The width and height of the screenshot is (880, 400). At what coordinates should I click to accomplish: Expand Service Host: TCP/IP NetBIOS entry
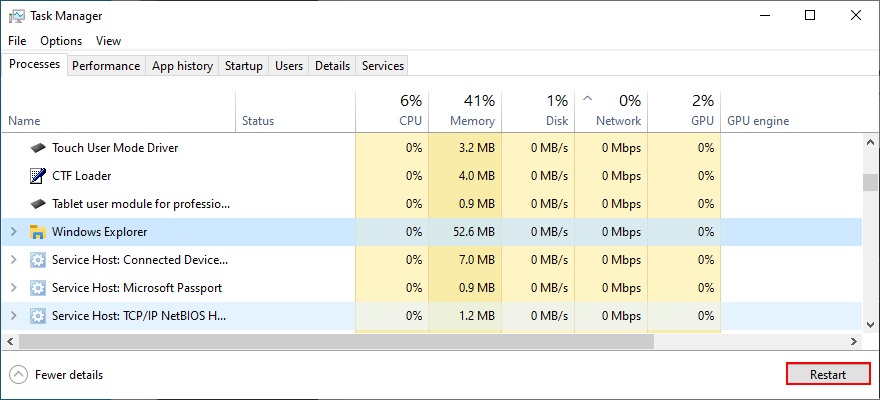click(x=13, y=316)
